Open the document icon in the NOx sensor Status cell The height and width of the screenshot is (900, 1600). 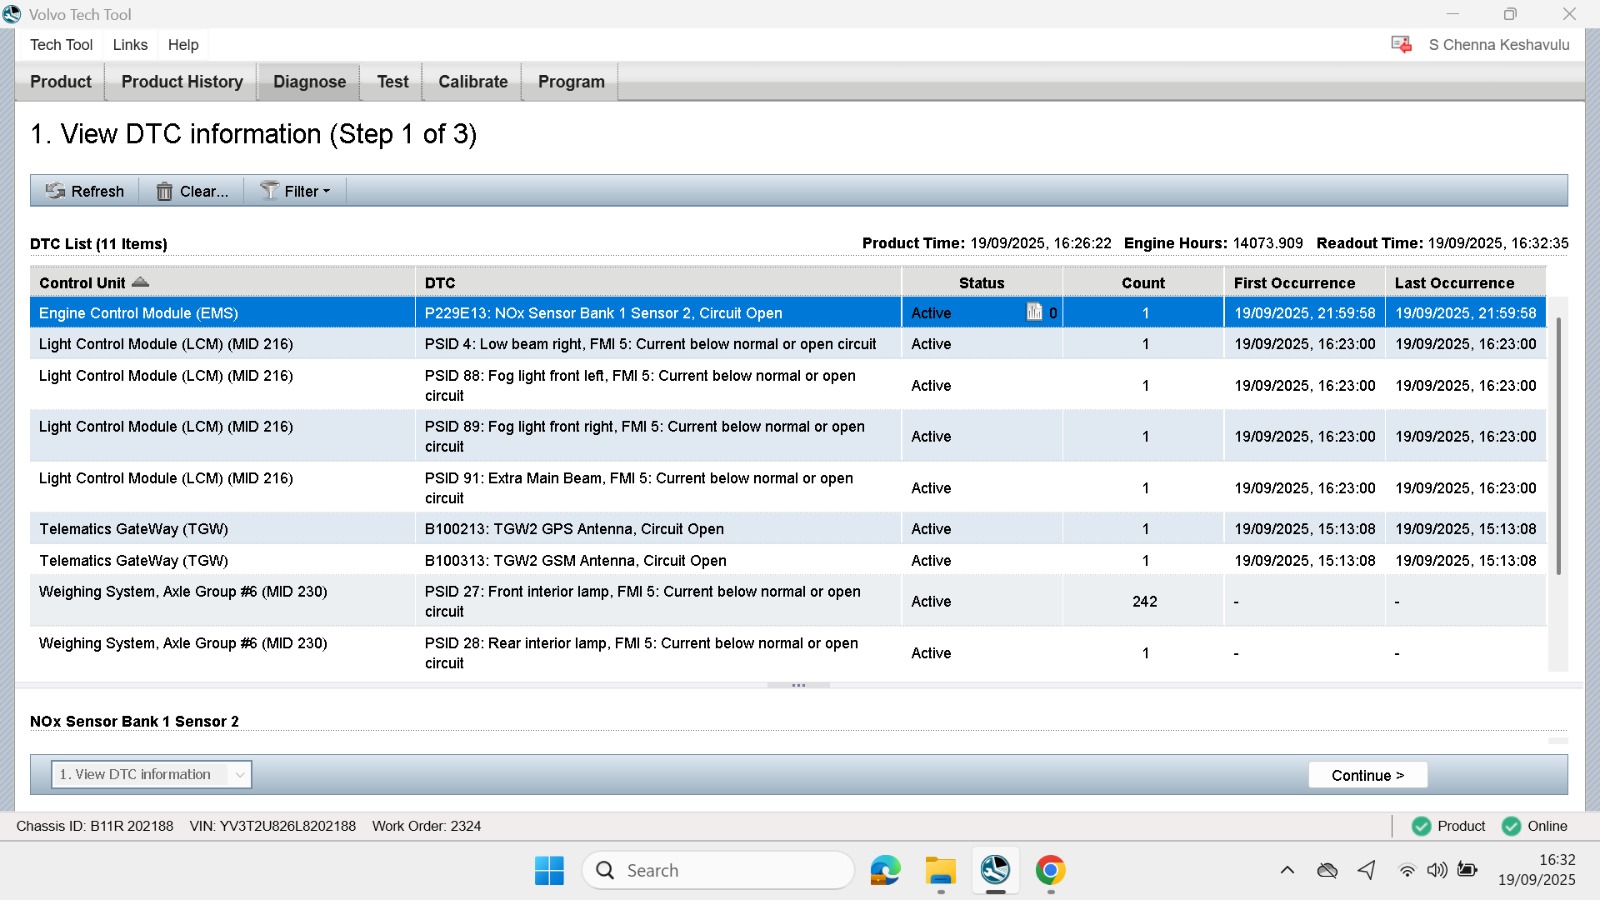(x=1034, y=312)
